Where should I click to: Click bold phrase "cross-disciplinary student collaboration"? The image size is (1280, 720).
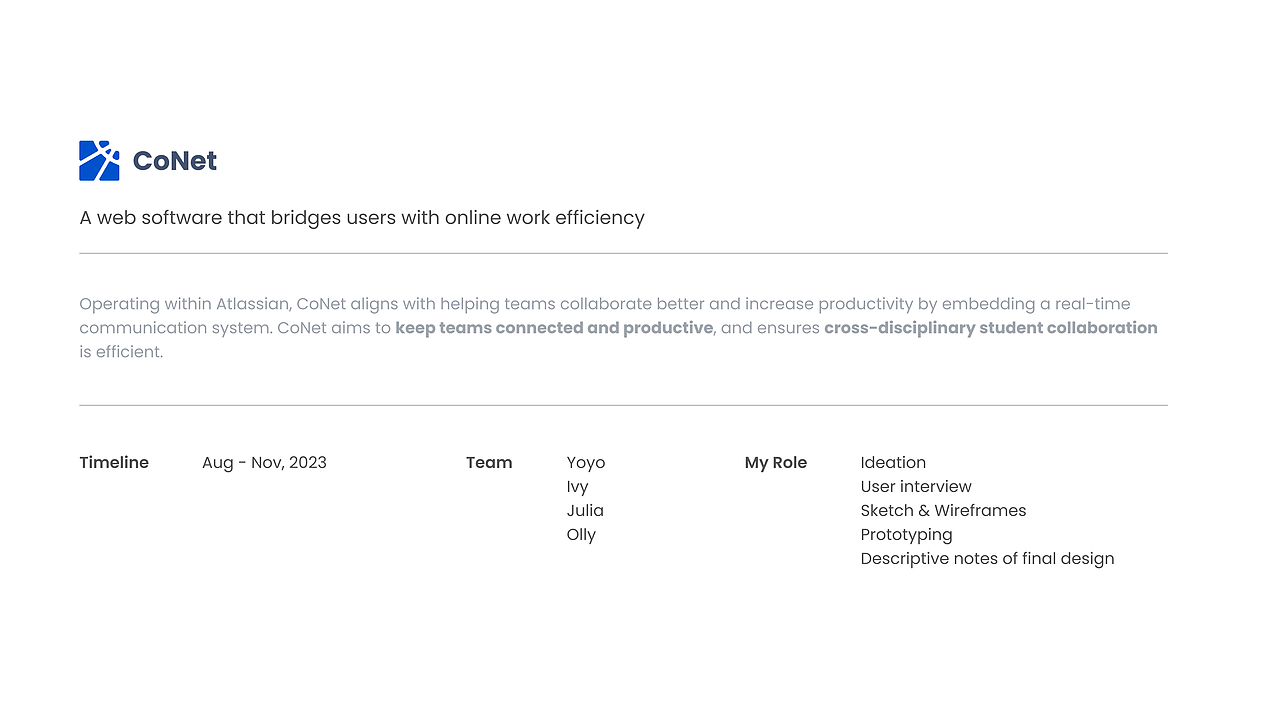pos(990,328)
